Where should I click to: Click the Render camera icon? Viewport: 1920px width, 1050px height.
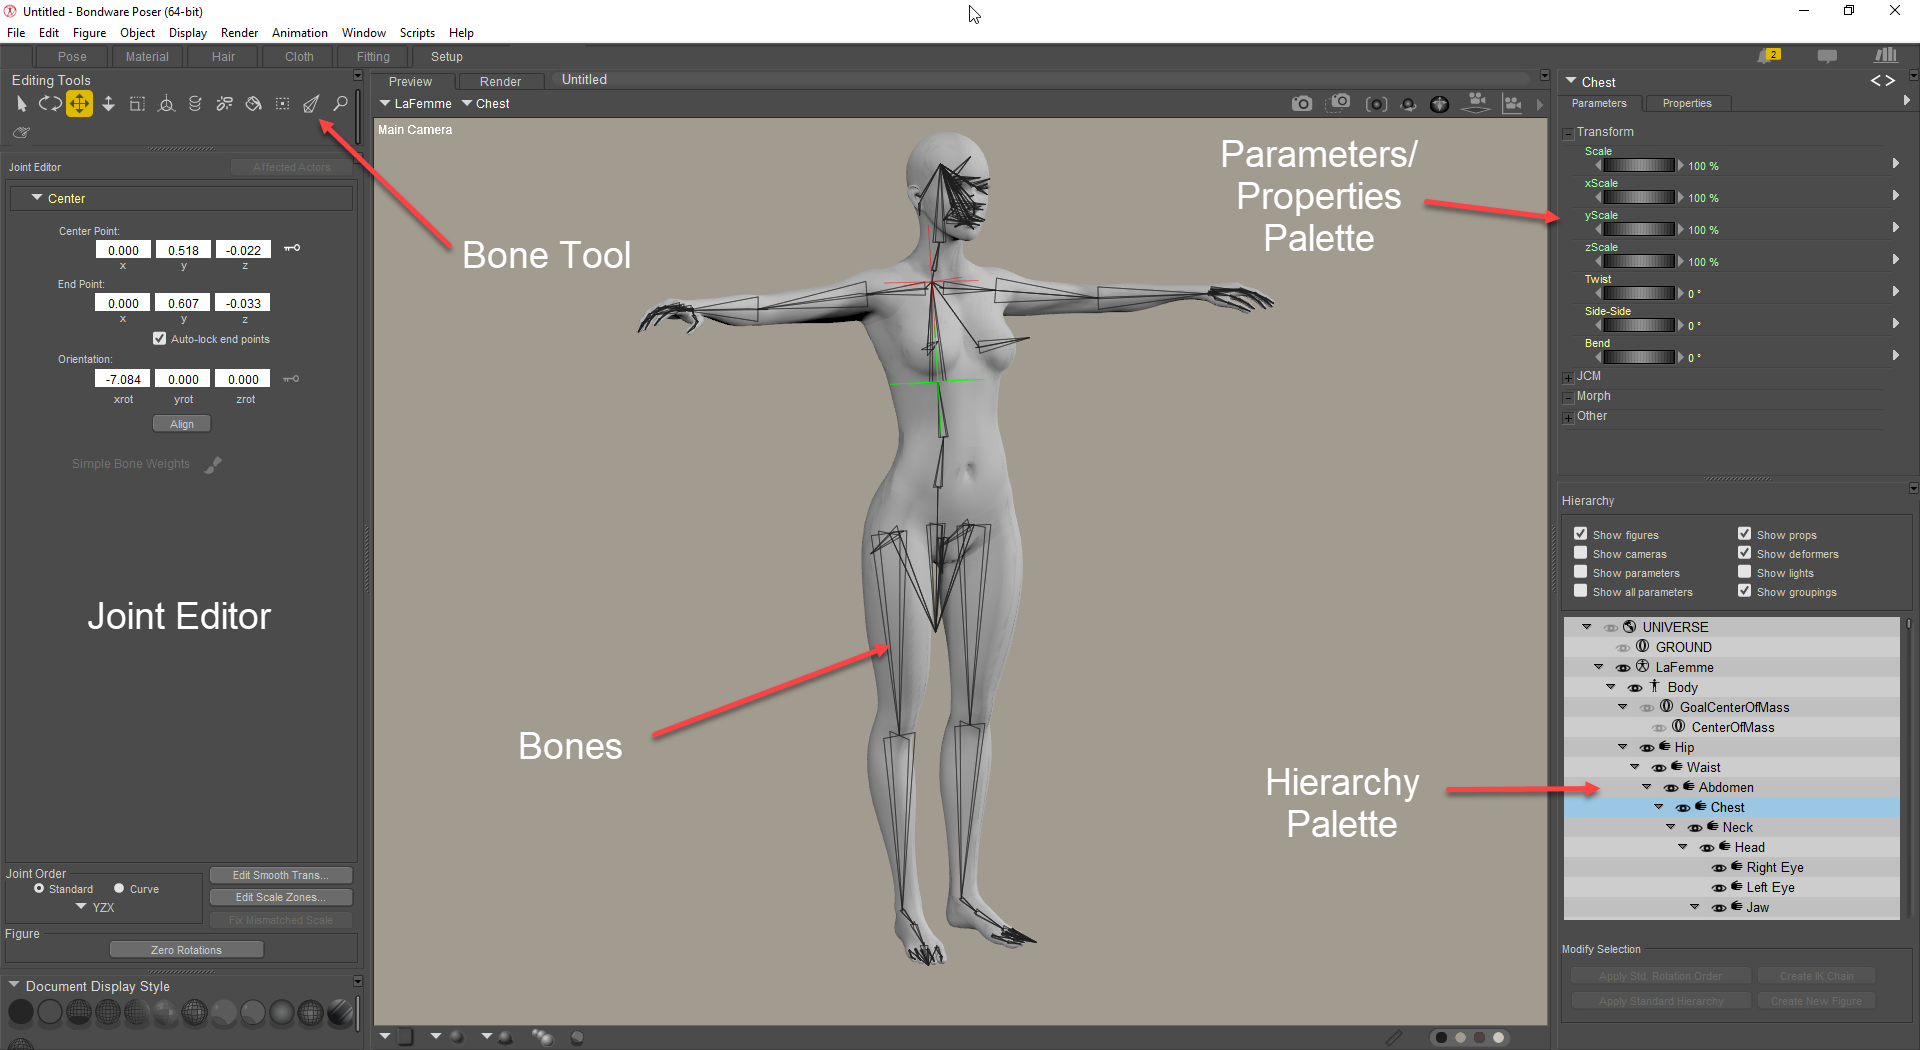point(1301,104)
